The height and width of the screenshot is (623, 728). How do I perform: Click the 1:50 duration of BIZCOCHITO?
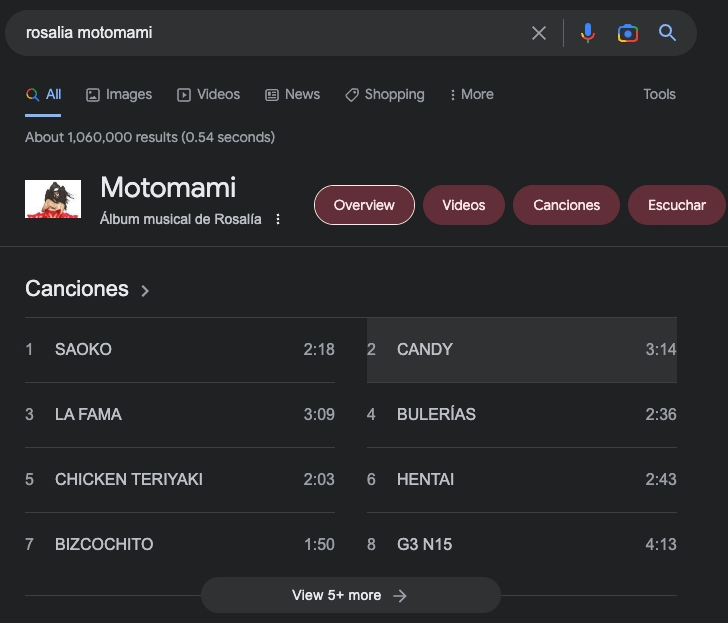(319, 545)
